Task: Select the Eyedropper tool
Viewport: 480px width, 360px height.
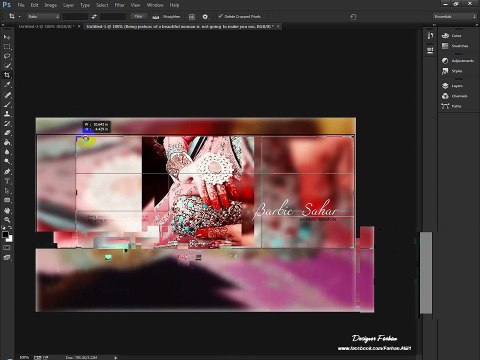Action: point(7,85)
